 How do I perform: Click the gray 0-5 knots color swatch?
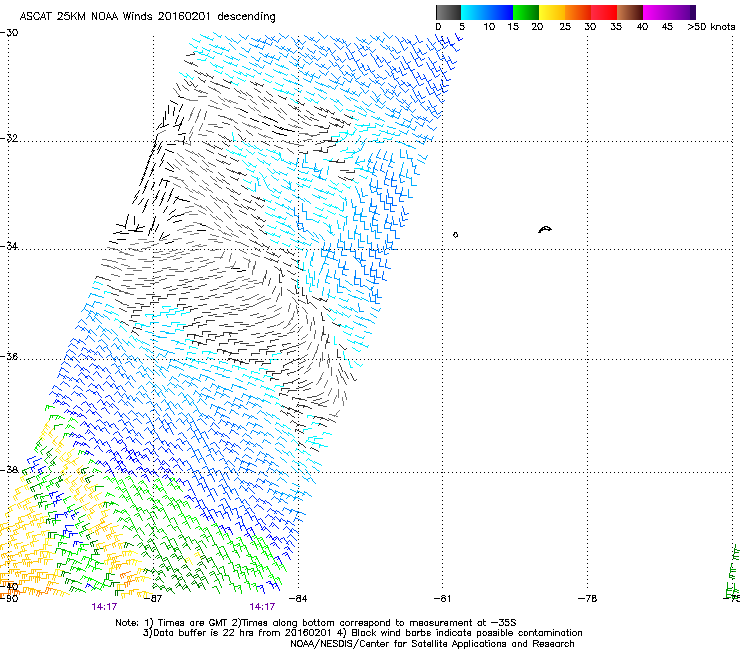pos(448,12)
